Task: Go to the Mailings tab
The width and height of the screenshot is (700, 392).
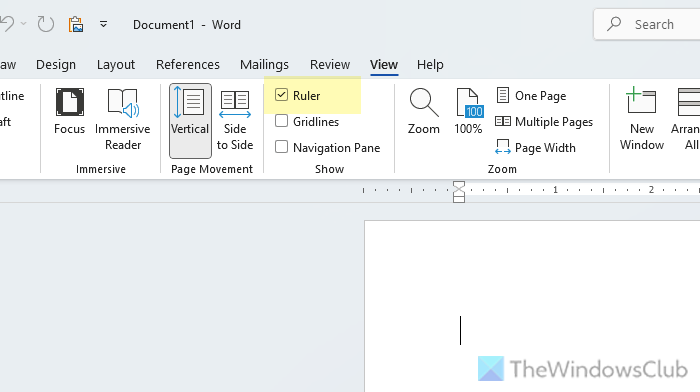Action: click(x=264, y=65)
